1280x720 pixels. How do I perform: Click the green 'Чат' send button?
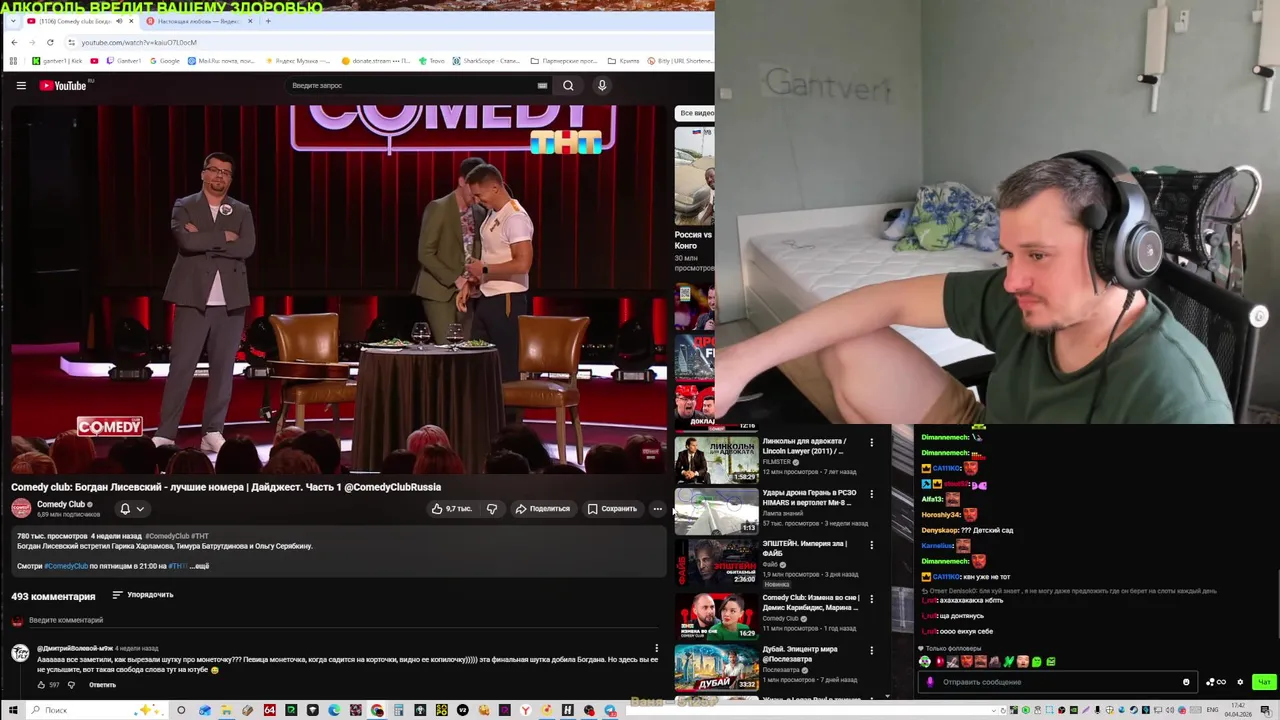pos(1264,682)
